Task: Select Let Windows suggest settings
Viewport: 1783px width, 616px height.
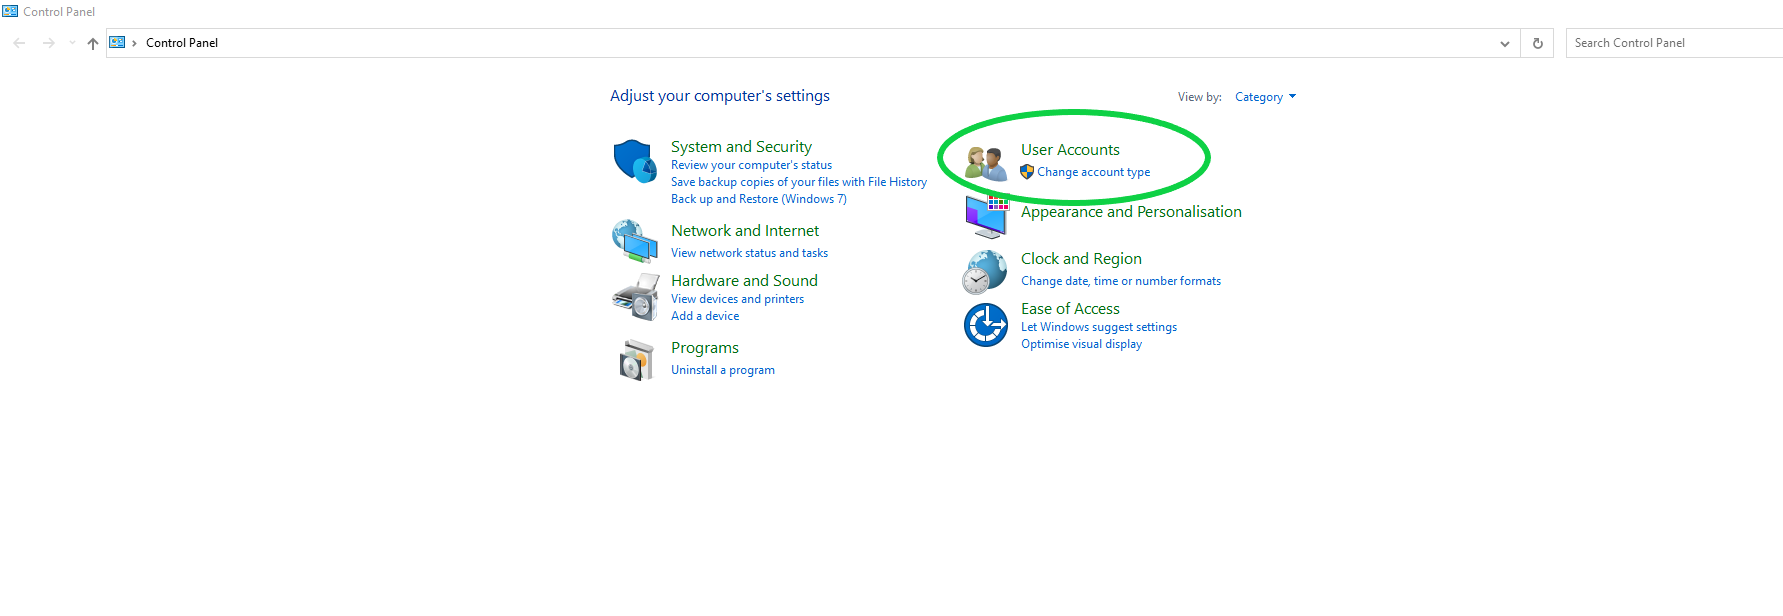Action: [1099, 327]
